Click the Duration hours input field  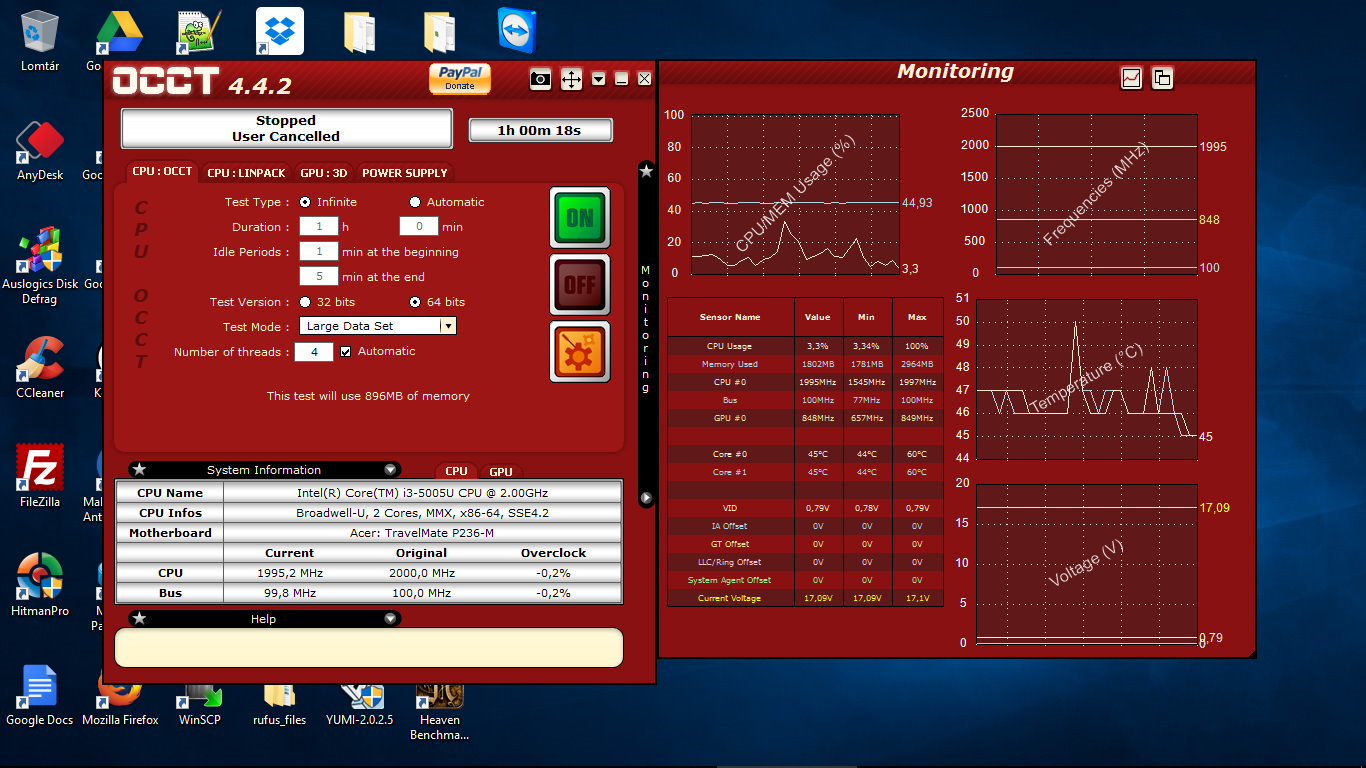pos(319,227)
